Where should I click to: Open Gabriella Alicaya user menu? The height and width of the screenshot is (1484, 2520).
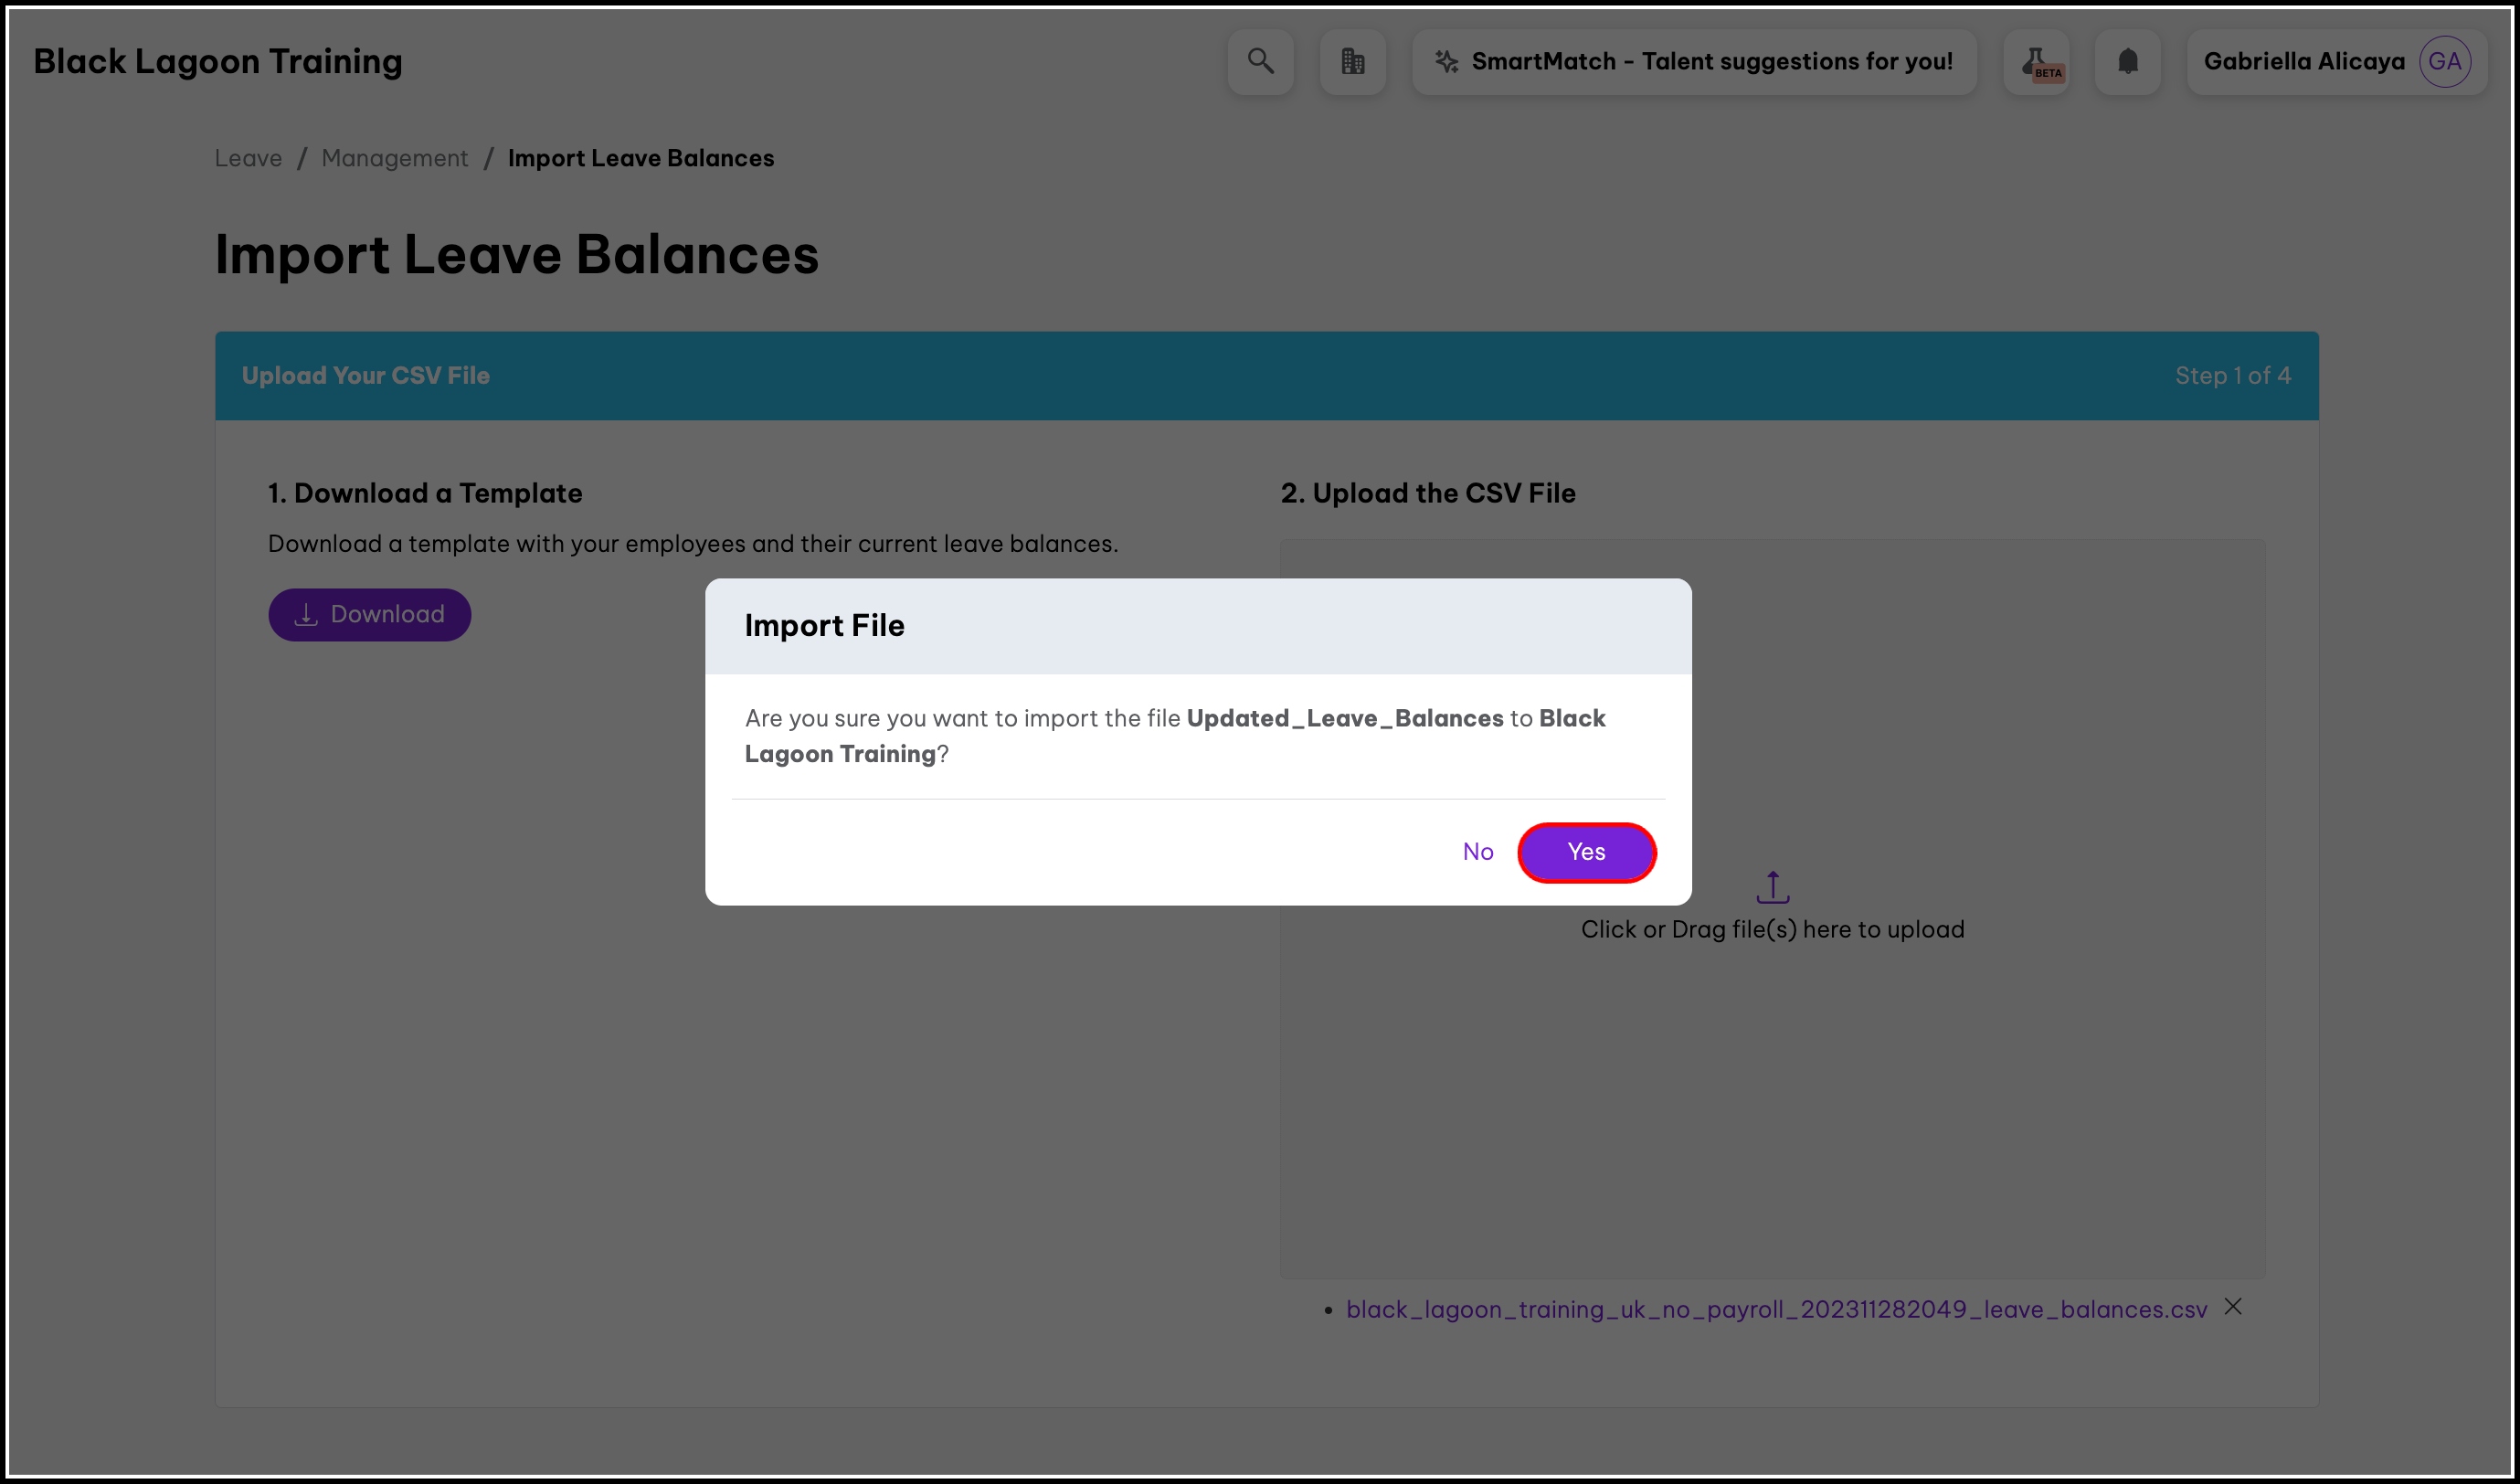coord(2303,62)
